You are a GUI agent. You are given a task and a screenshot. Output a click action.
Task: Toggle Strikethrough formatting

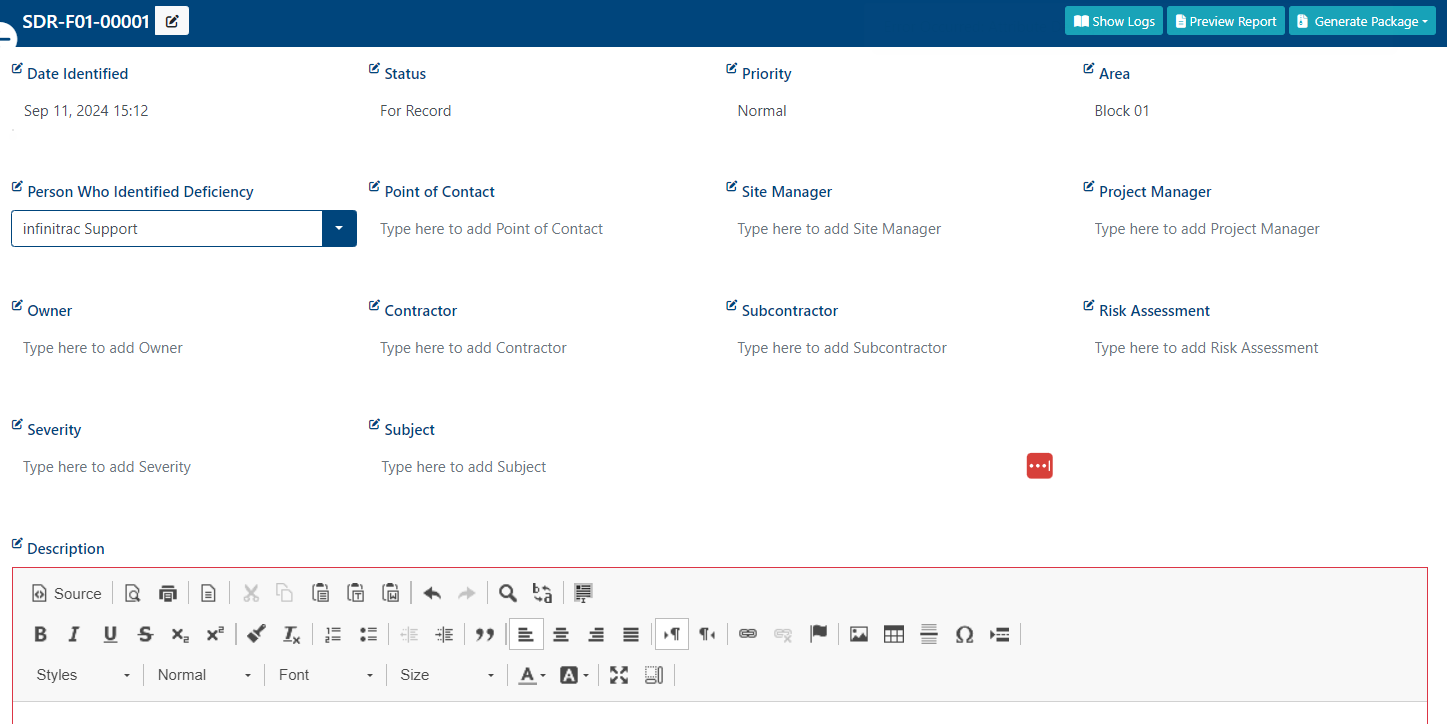click(145, 634)
